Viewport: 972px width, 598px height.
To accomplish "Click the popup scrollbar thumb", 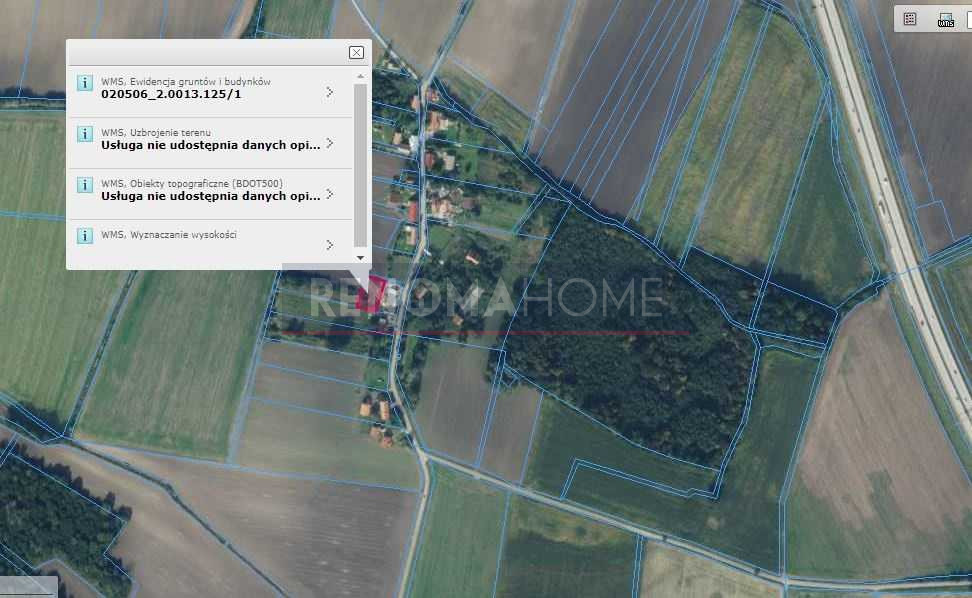I will pyautogui.click(x=361, y=165).
